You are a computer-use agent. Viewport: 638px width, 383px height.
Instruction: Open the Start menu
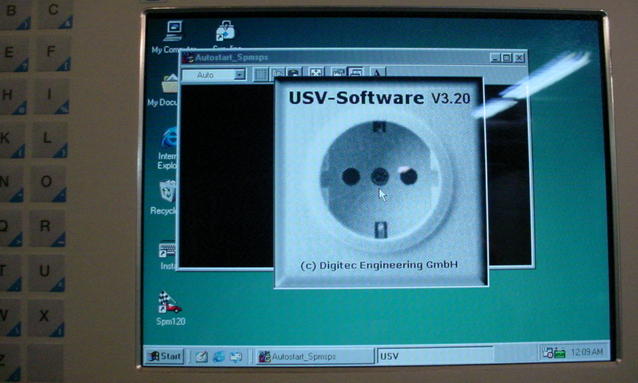click(165, 357)
